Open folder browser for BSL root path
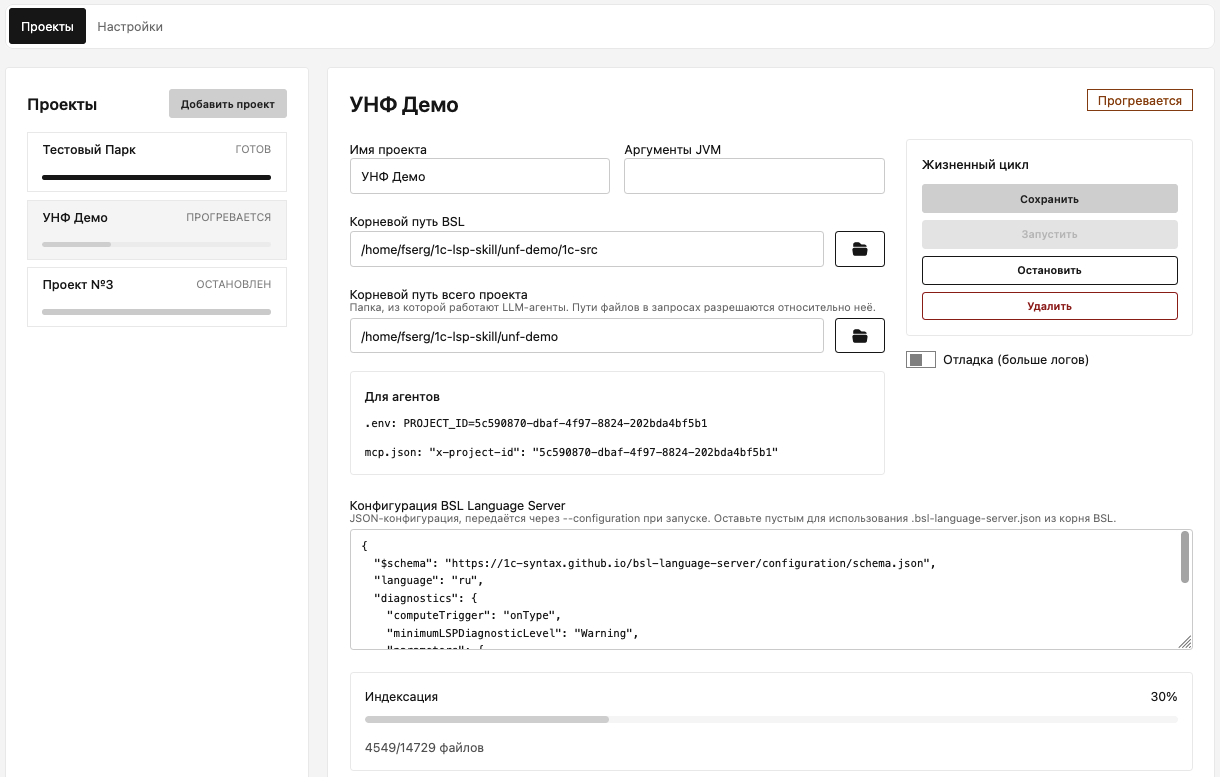The height and width of the screenshot is (777, 1220). 860,249
